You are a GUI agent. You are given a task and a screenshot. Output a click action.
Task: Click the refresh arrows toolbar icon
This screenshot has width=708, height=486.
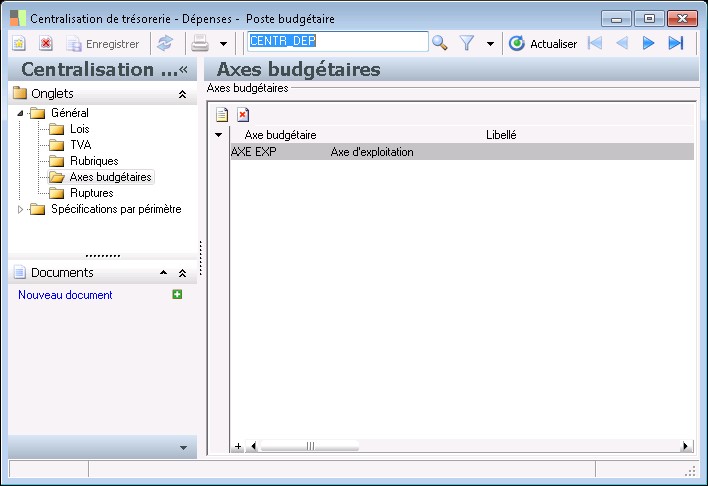pos(165,44)
